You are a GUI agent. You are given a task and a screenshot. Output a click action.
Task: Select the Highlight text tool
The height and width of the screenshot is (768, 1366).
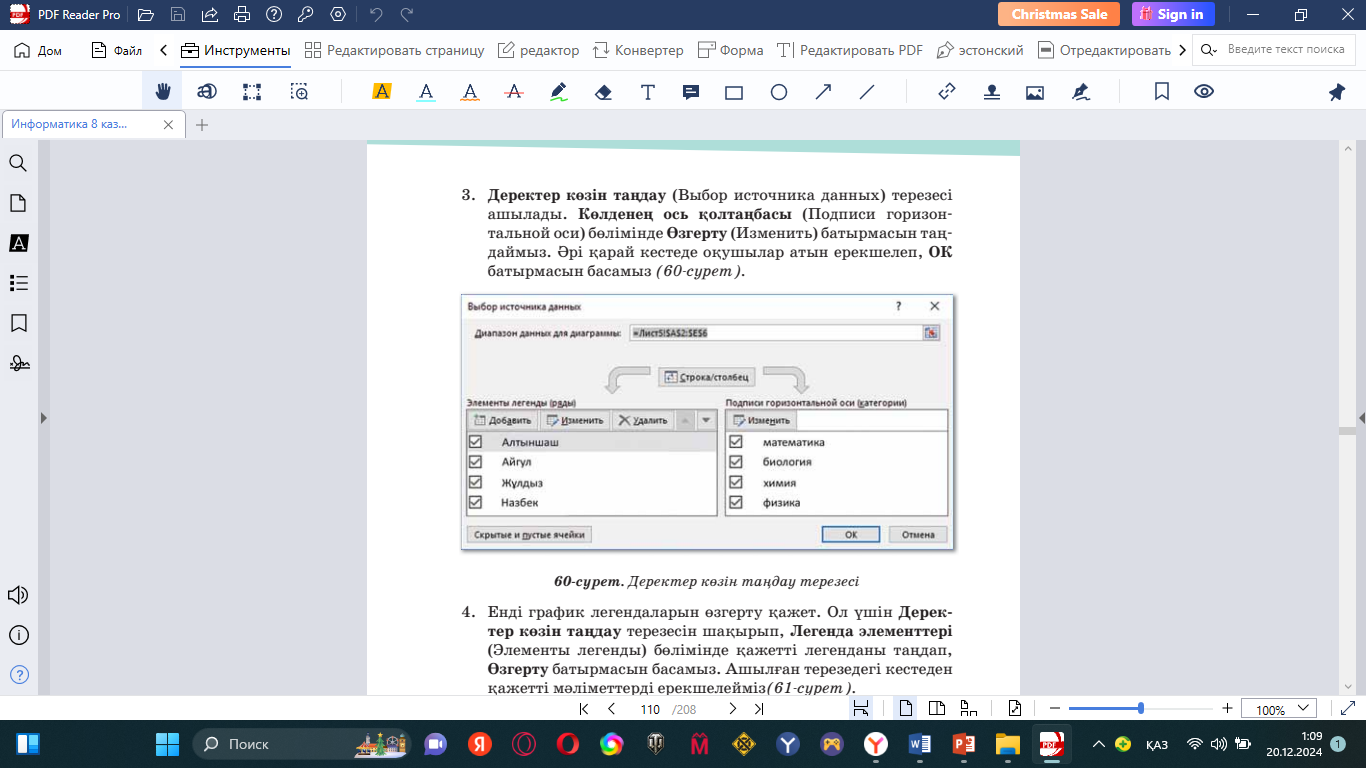(x=381, y=92)
